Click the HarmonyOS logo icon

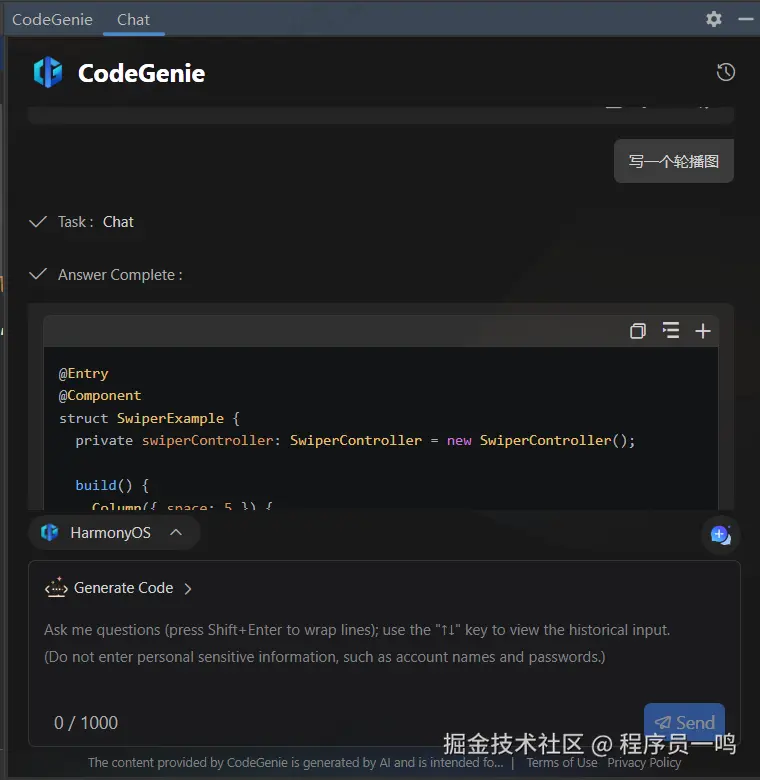tap(50, 533)
